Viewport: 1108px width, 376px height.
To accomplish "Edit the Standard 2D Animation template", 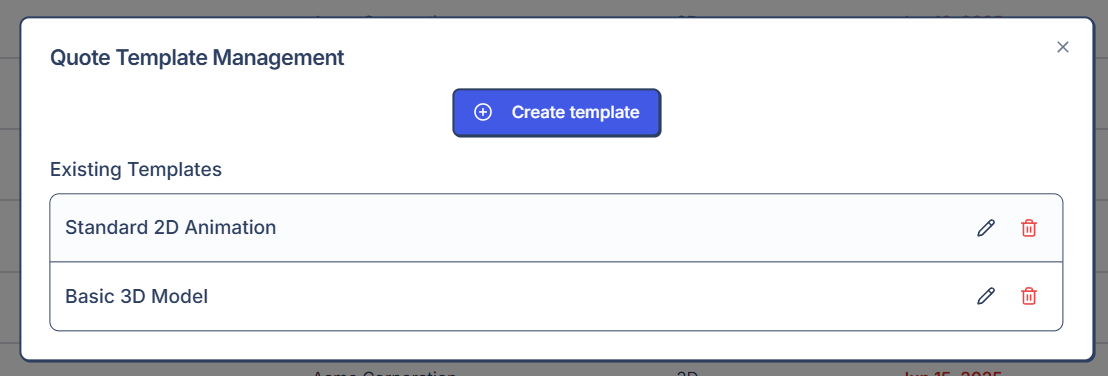I will tap(986, 228).
